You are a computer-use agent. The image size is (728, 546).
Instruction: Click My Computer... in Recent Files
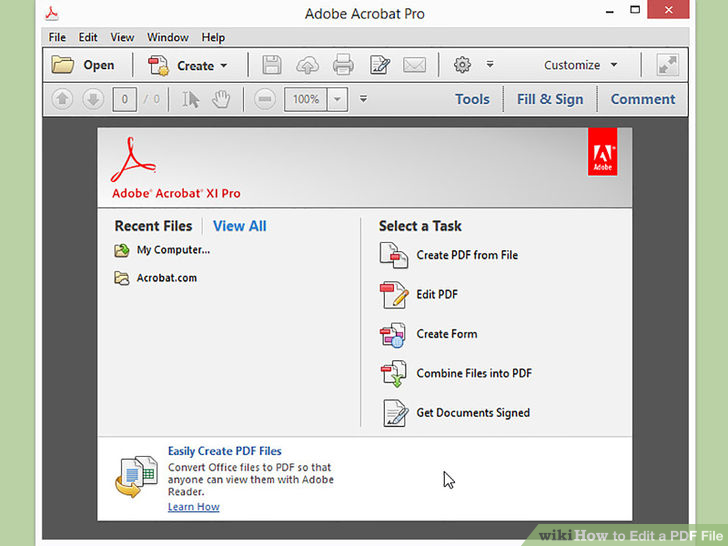[173, 250]
